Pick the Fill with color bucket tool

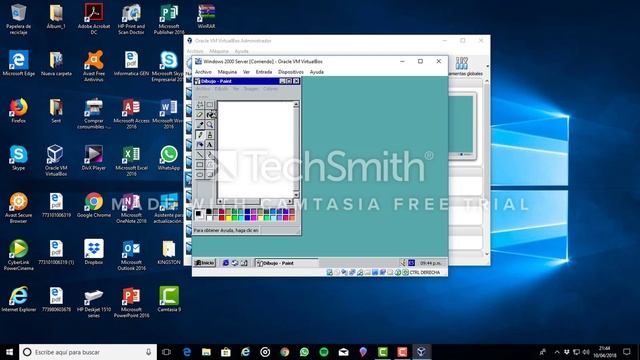(x=210, y=115)
